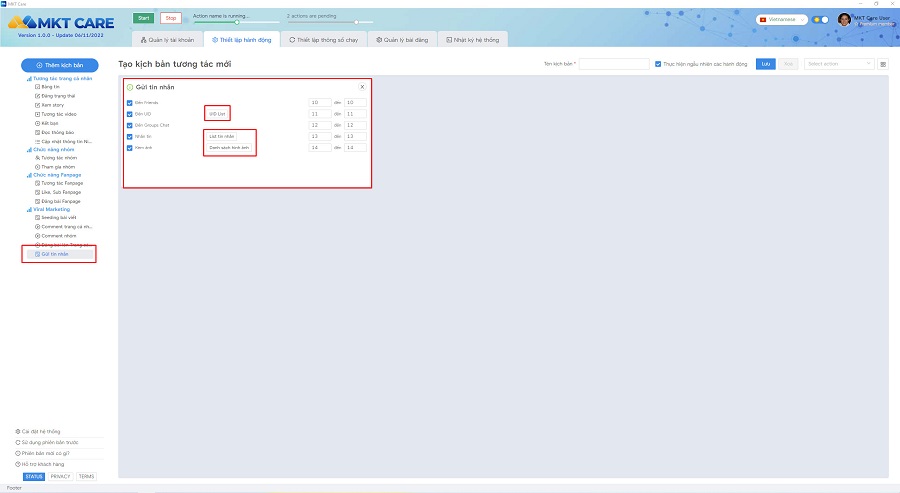Close the Gửi tin nhắn panel
Viewport: 900px width, 493px height.
tap(362, 87)
